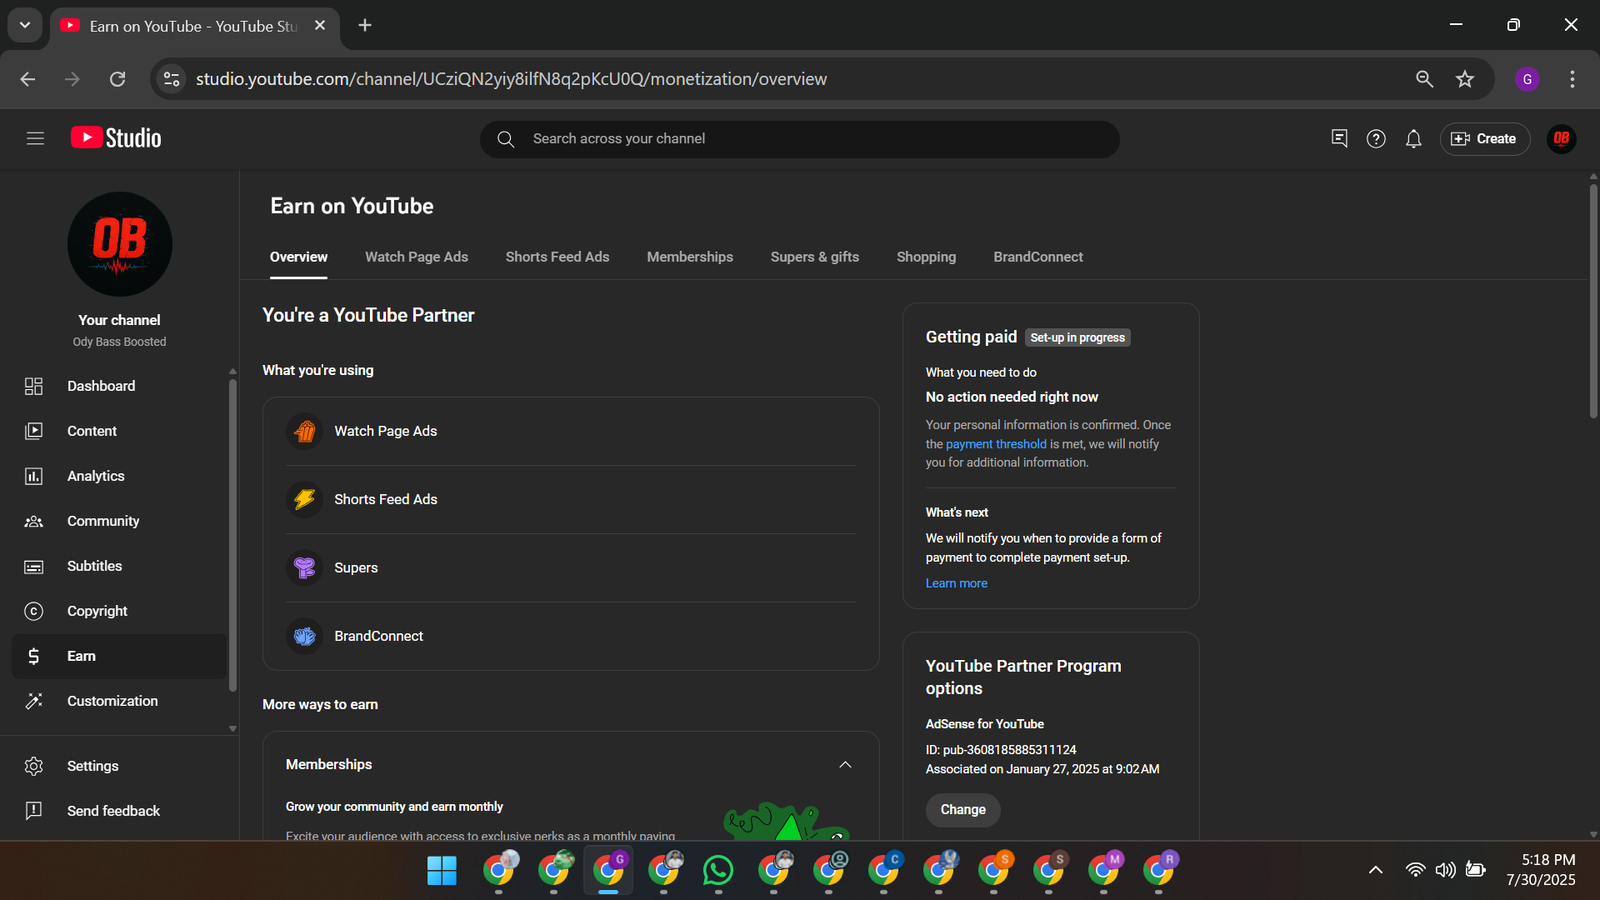1600x900 pixels.
Task: Open the Help question mark icon
Action: (x=1376, y=139)
